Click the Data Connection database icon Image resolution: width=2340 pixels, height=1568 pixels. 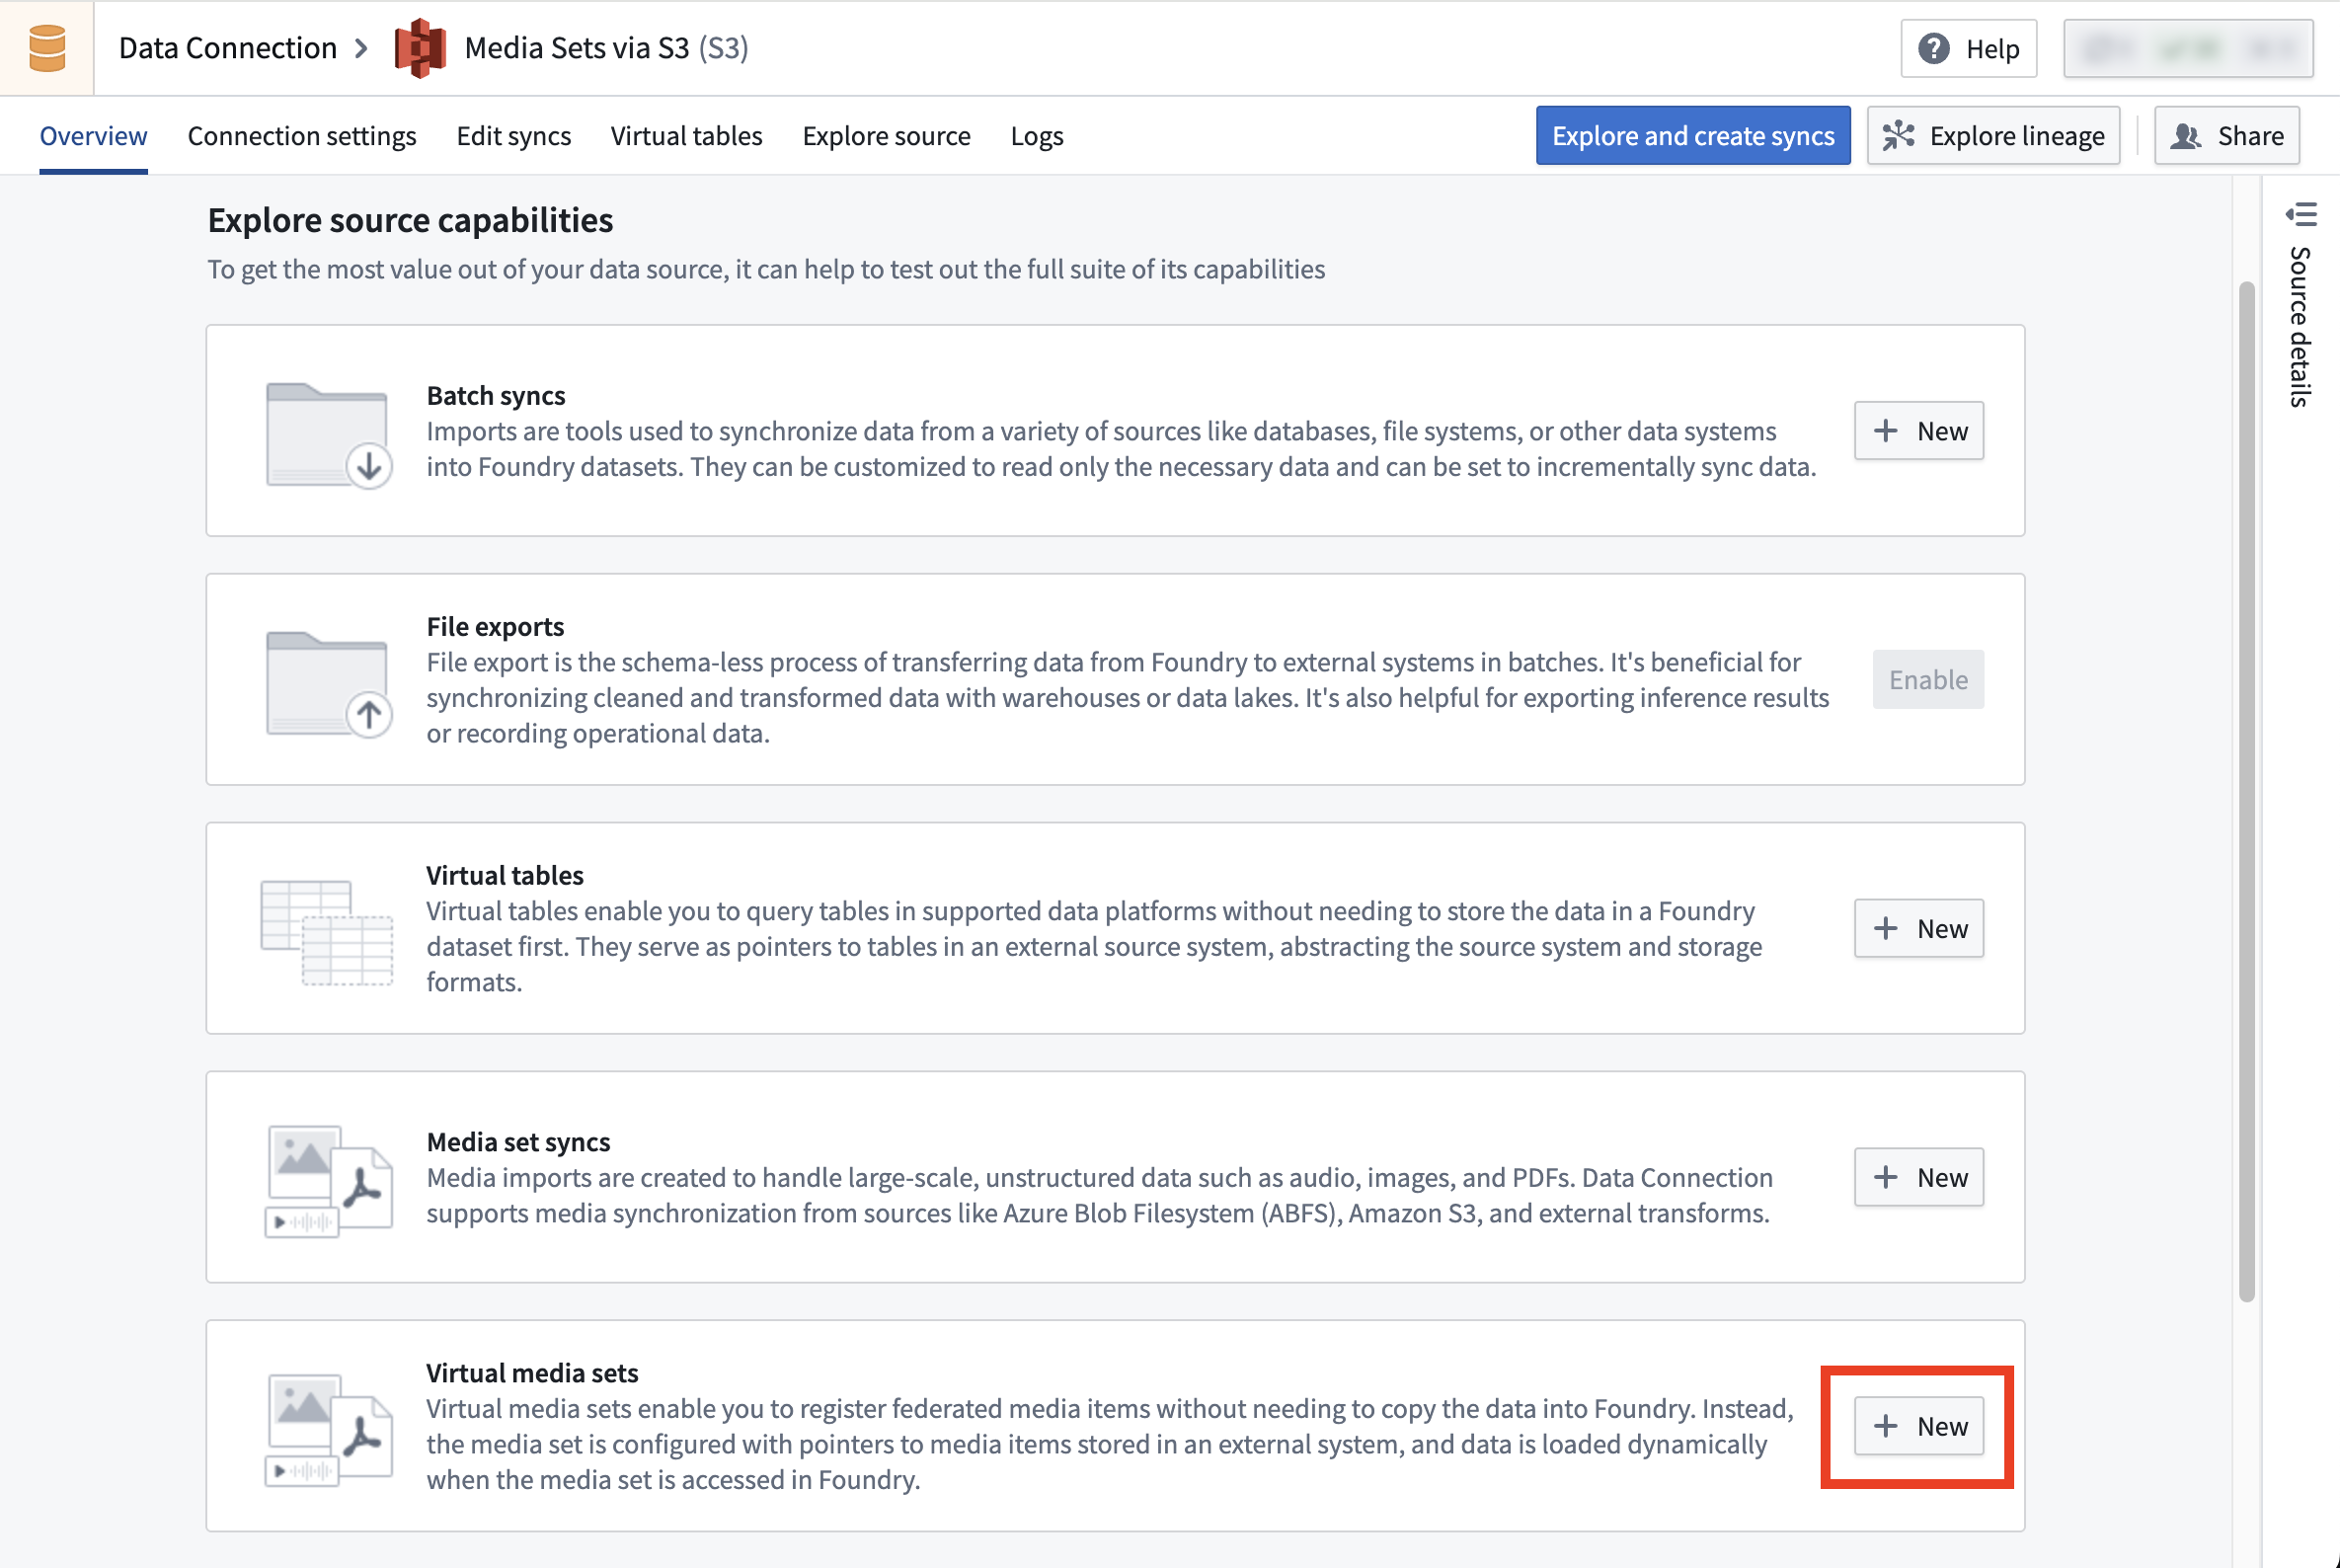pos(47,48)
